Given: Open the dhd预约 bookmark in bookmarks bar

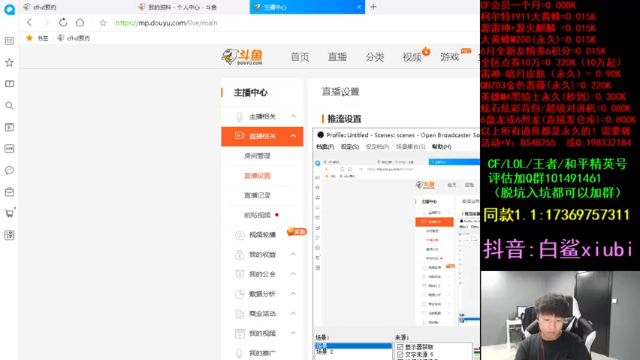Looking at the screenshot, I should point(73,38).
